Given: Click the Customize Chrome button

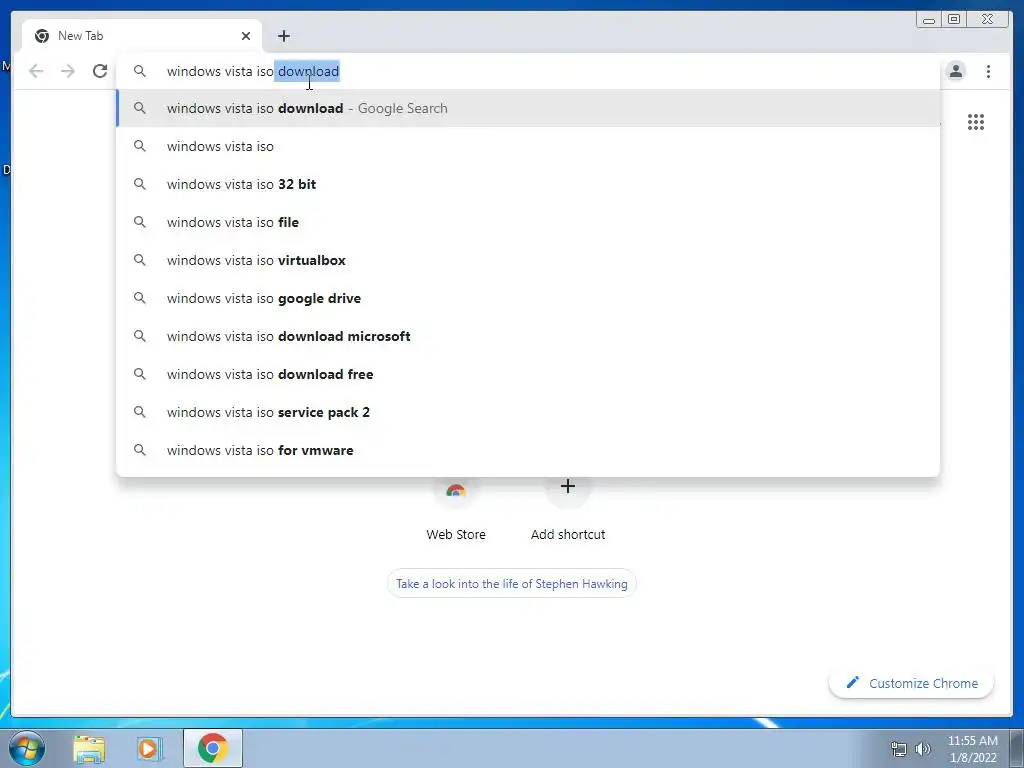Looking at the screenshot, I should tap(911, 683).
